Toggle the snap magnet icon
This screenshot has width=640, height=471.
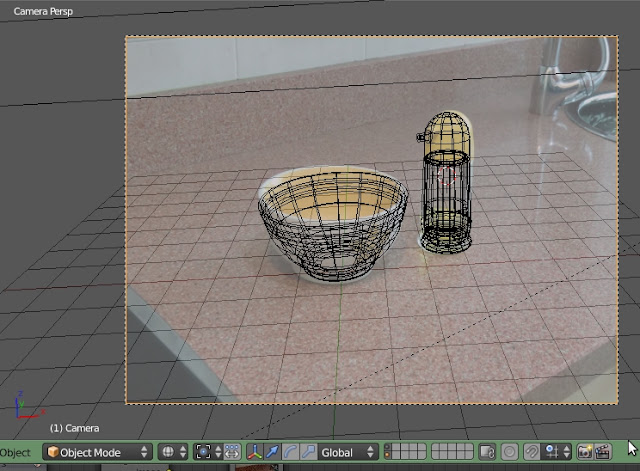pos(531,452)
